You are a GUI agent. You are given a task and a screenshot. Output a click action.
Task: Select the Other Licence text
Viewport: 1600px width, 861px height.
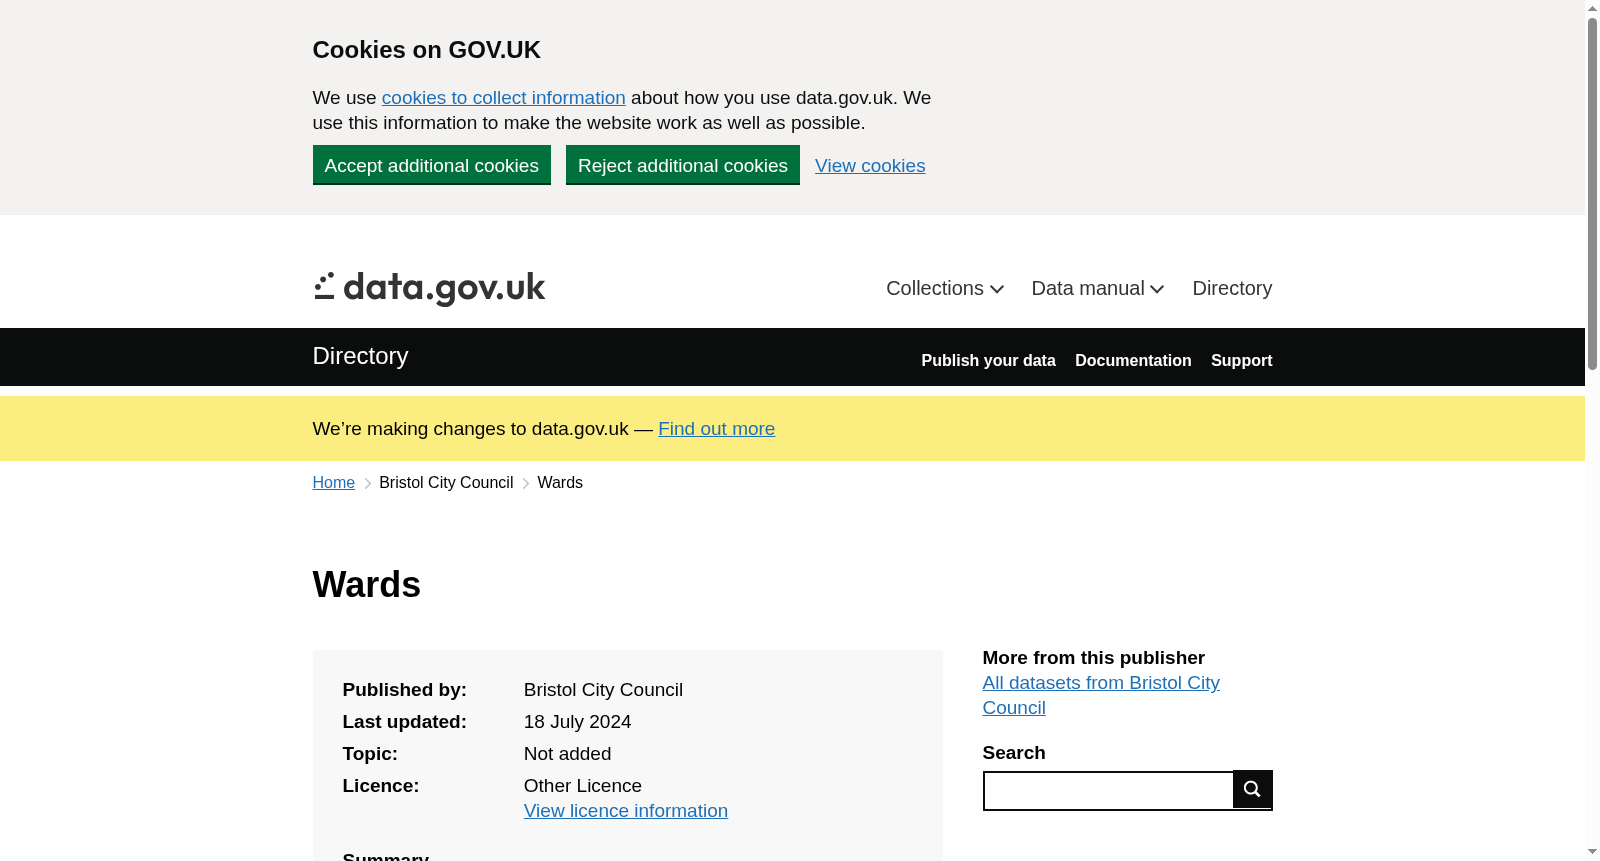click(x=583, y=786)
